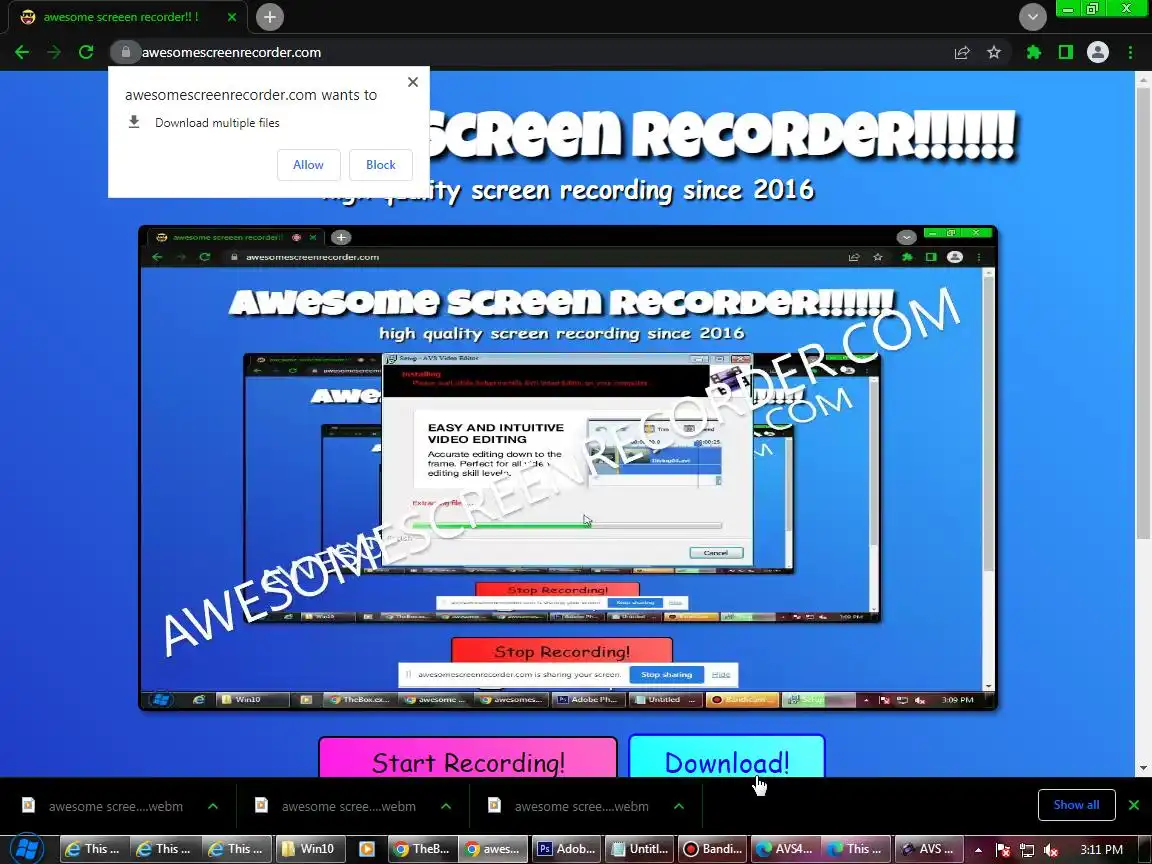The width and height of the screenshot is (1152, 864).
Task: Switch to Adobe Photoshop taskbar item
Action: click(567, 849)
